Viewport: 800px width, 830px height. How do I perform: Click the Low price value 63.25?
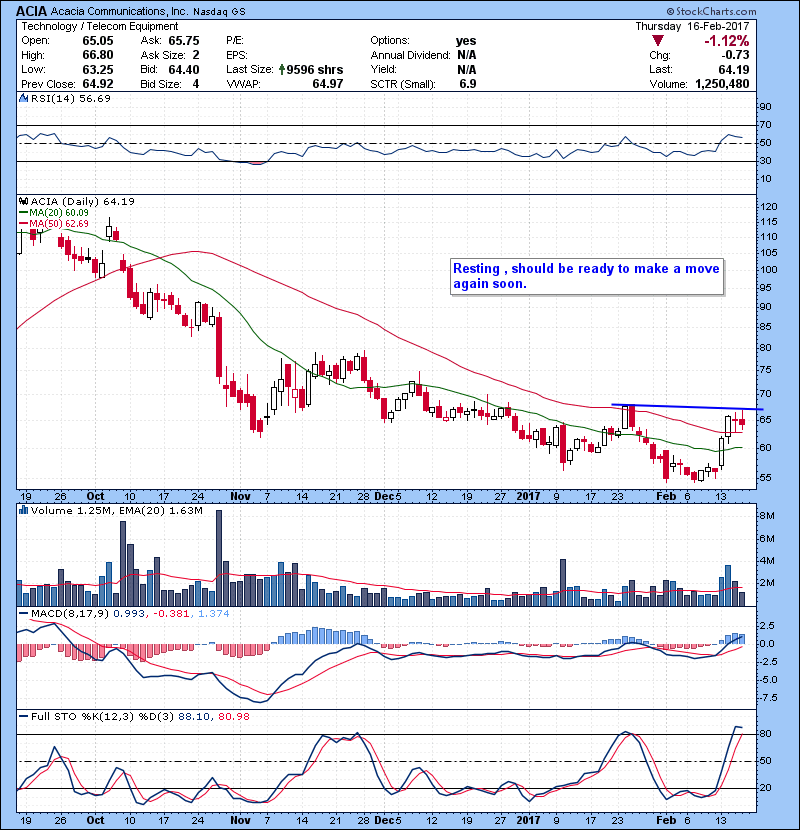97,69
